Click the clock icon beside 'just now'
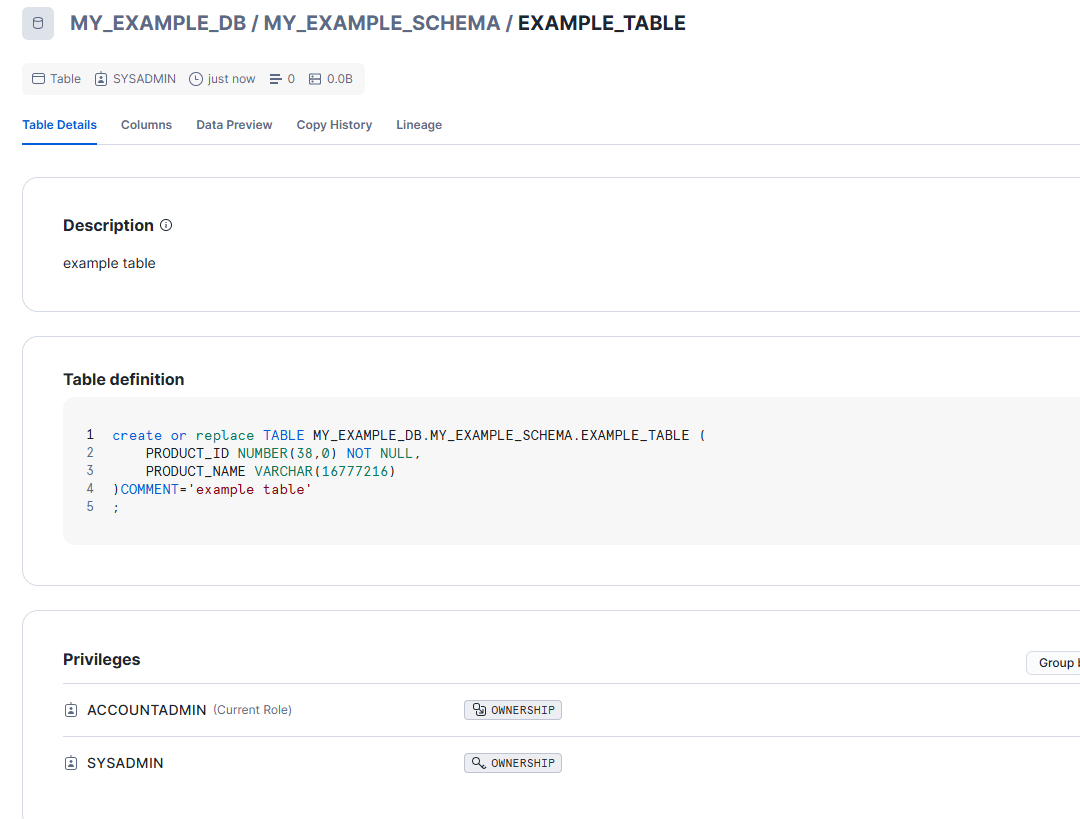 tap(196, 79)
